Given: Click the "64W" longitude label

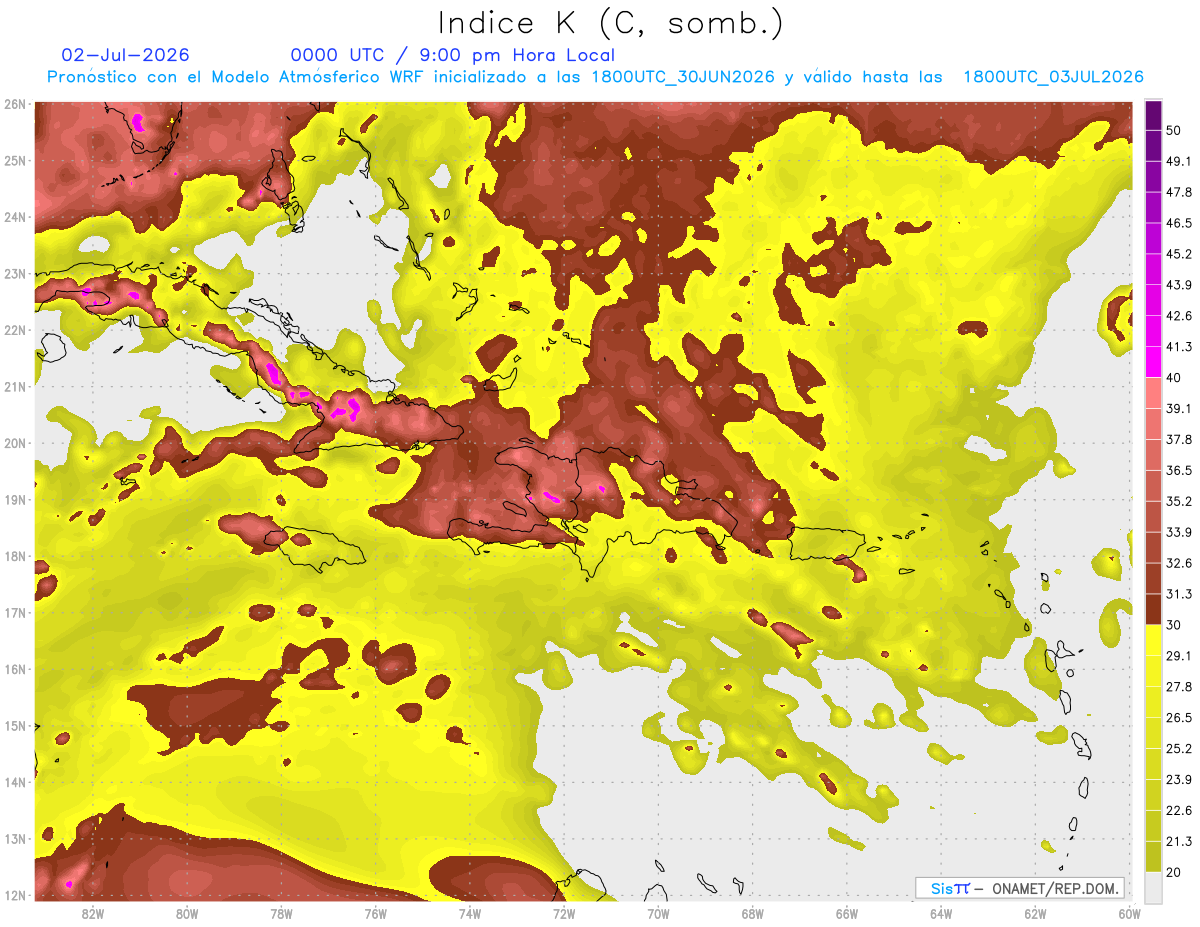Looking at the screenshot, I should [941, 913].
